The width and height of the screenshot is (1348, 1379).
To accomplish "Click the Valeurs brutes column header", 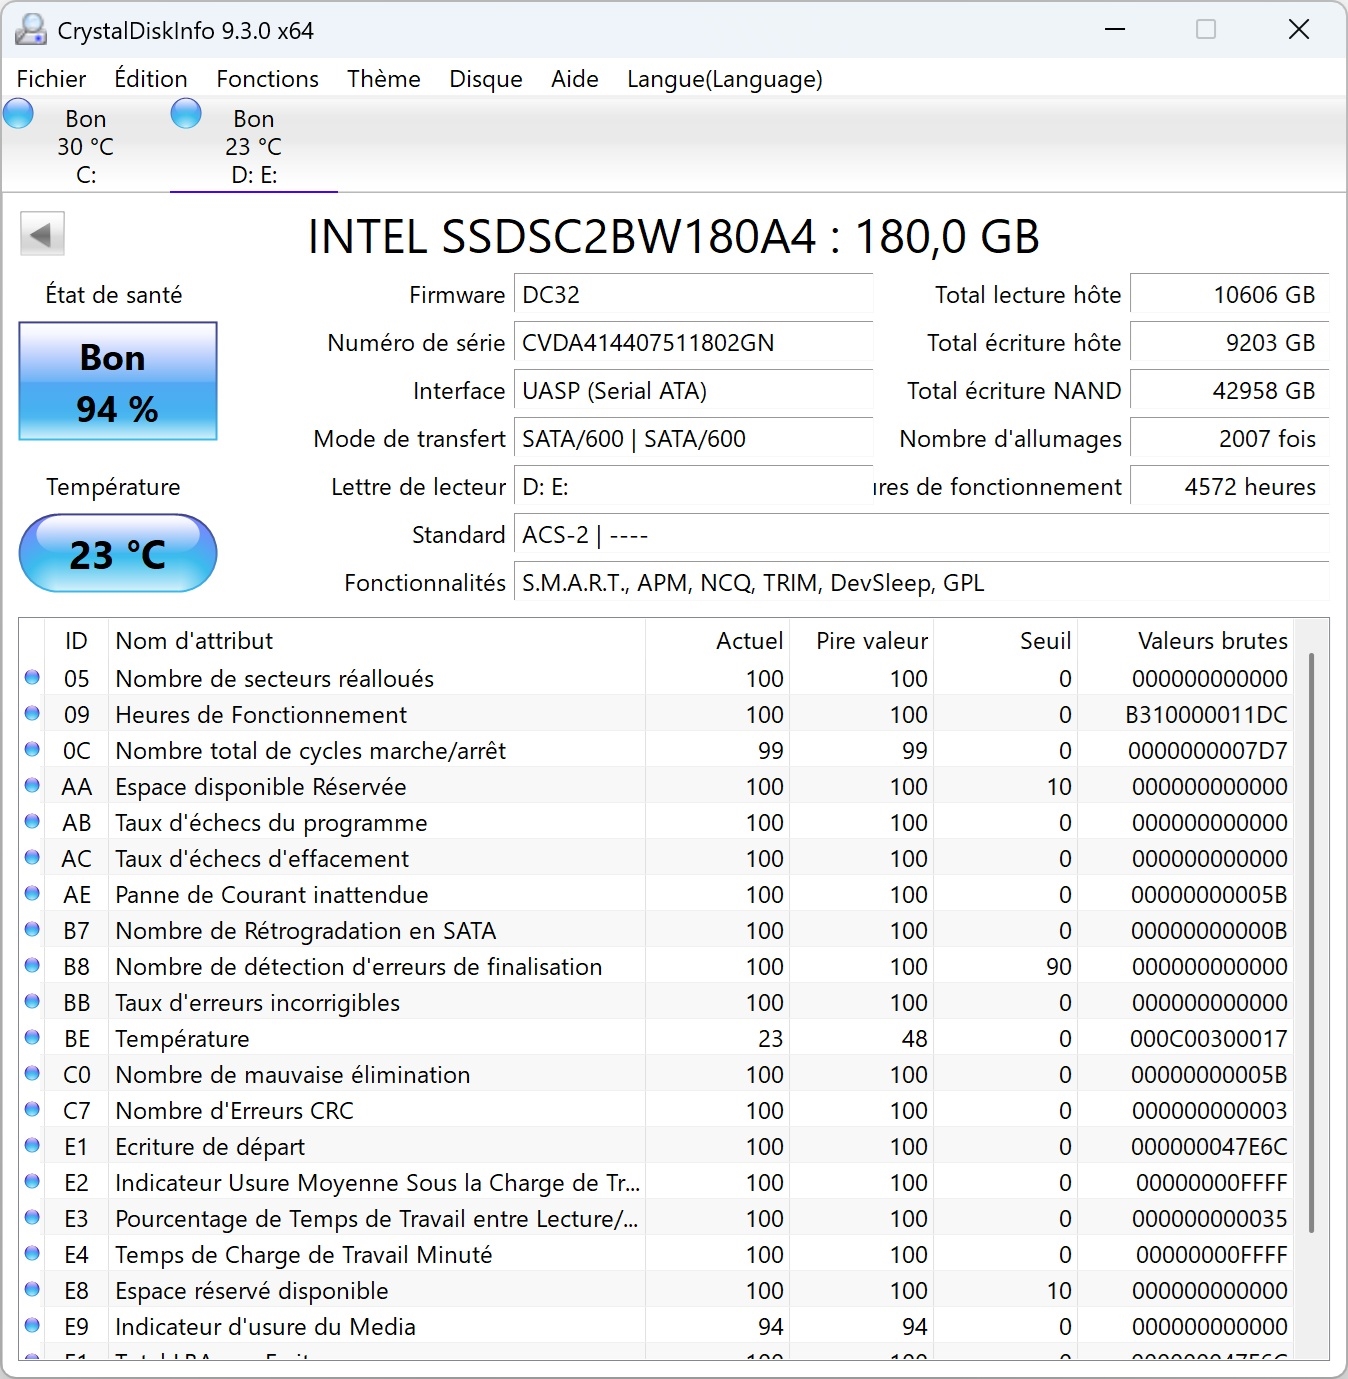I will click(x=1185, y=641).
